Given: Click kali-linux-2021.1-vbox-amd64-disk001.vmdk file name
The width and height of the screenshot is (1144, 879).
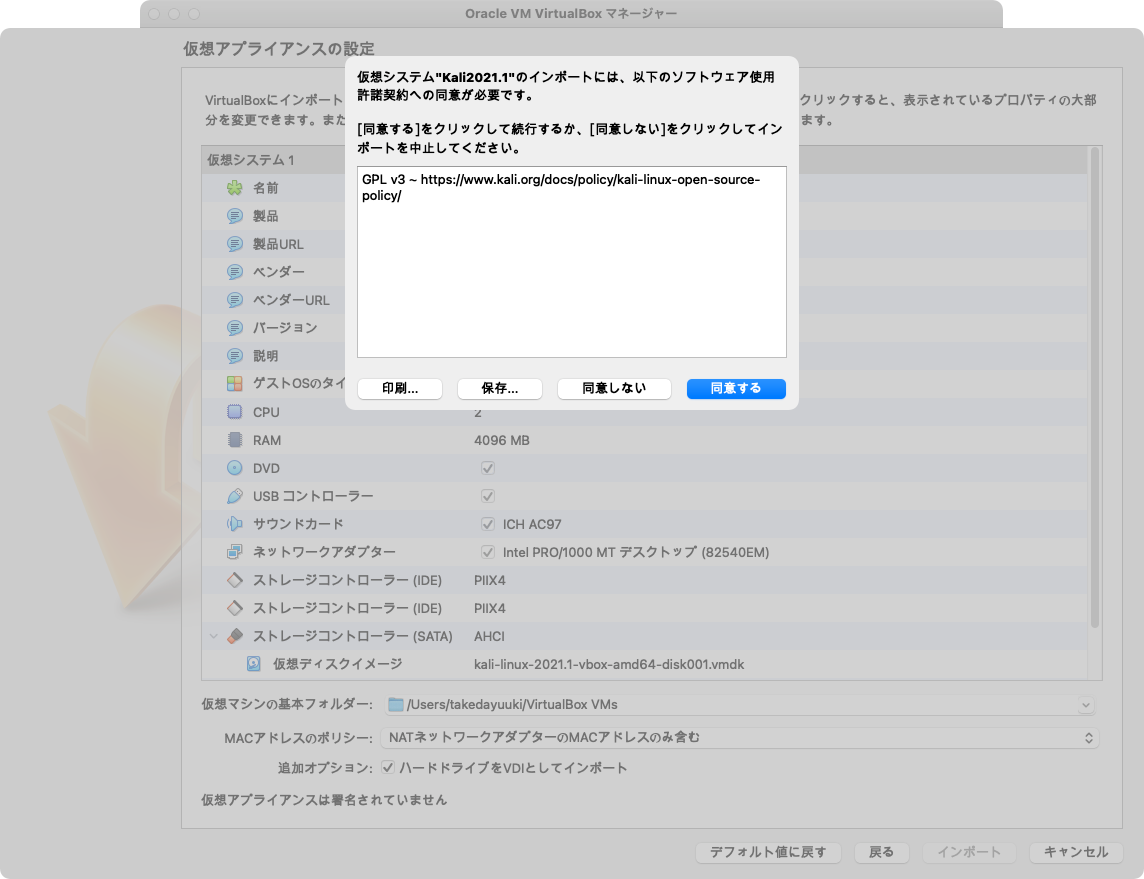Looking at the screenshot, I should [609, 665].
